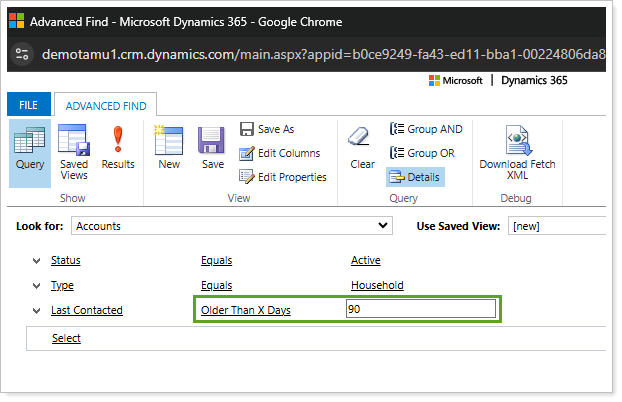Open the Look for Accounts dropdown
The width and height of the screenshot is (622, 402).
coord(230,226)
